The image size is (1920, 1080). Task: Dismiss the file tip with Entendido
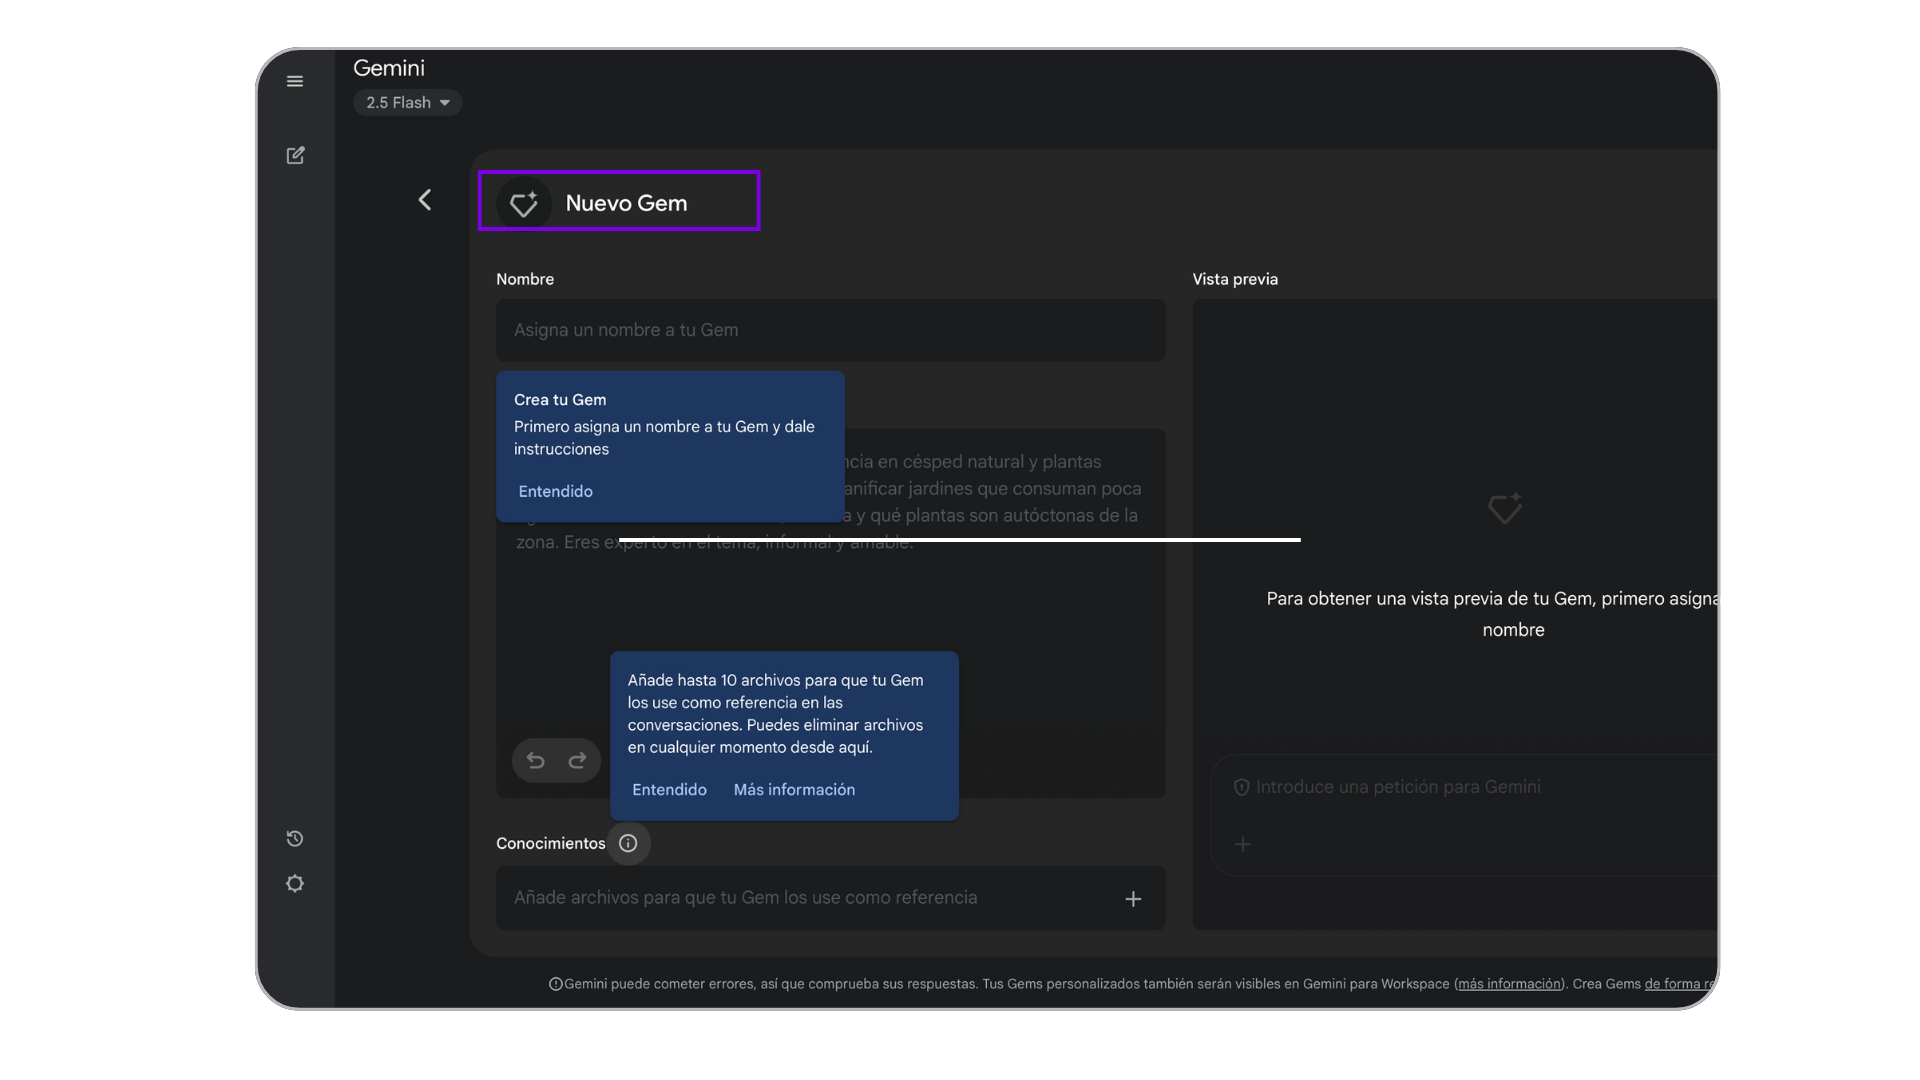(669, 790)
